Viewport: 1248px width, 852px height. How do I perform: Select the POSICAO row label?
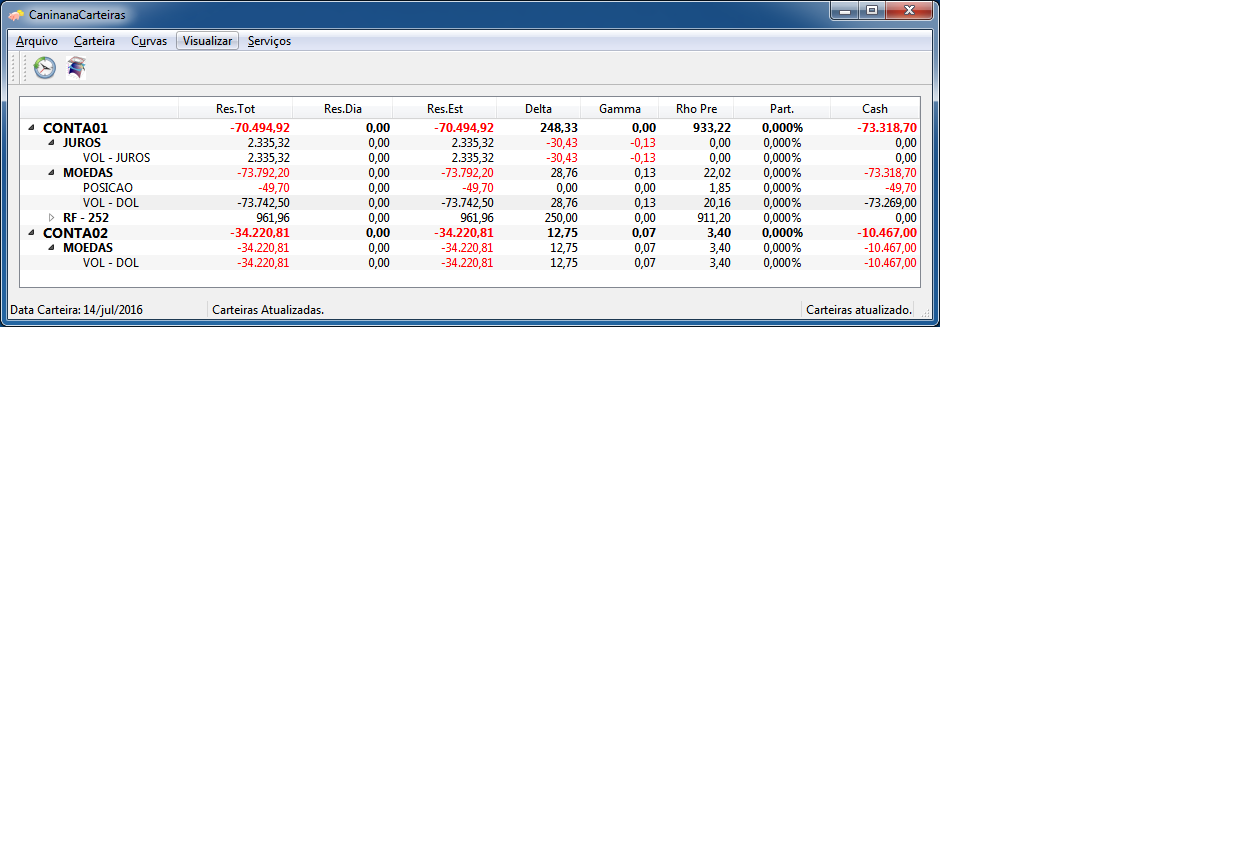coord(108,188)
